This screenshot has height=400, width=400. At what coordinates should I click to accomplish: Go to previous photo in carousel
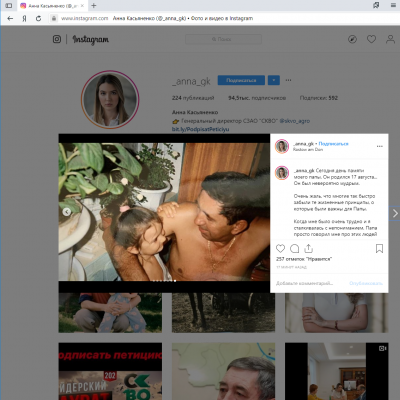point(67,212)
